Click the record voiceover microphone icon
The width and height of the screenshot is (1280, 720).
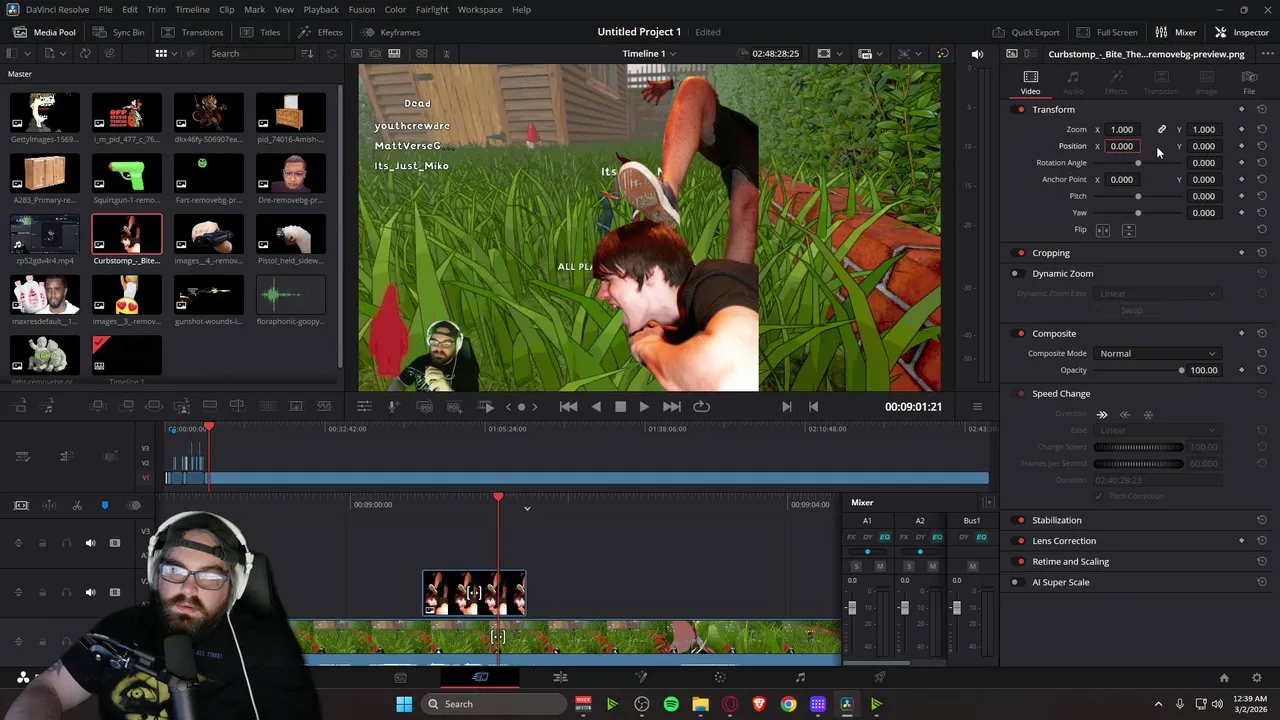point(394,406)
